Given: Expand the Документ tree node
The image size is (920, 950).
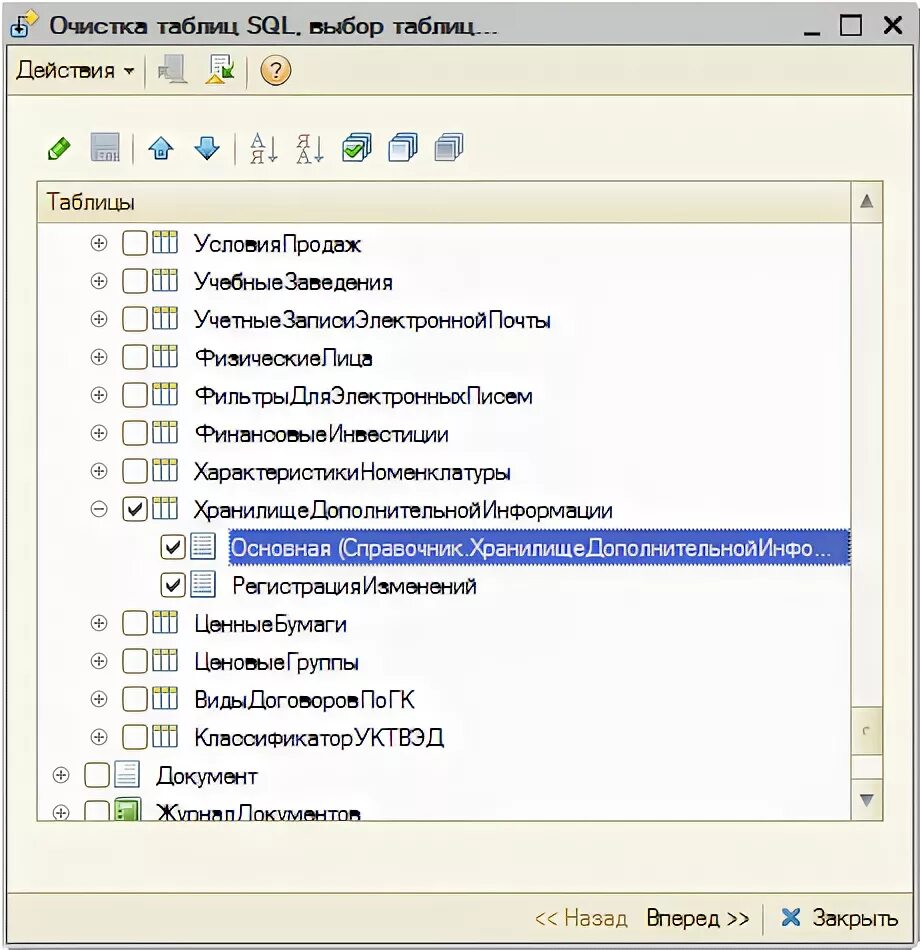Looking at the screenshot, I should pos(61,775).
